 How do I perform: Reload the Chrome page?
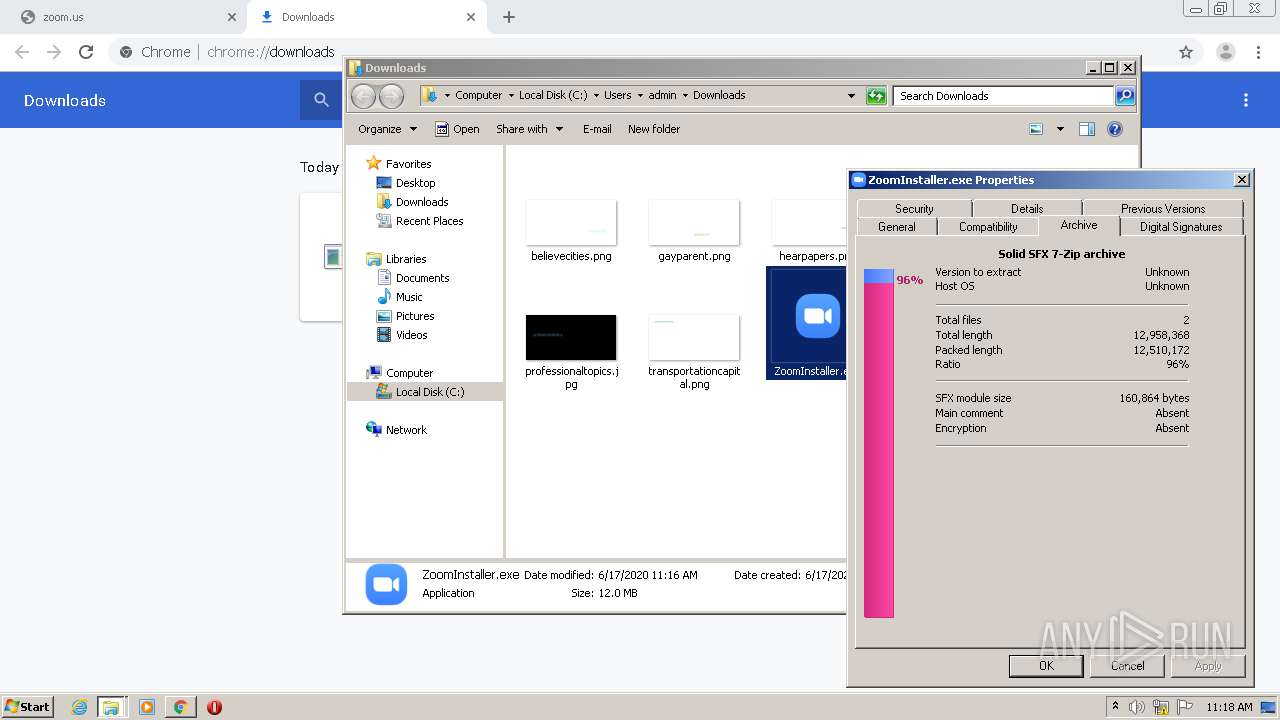[86, 52]
